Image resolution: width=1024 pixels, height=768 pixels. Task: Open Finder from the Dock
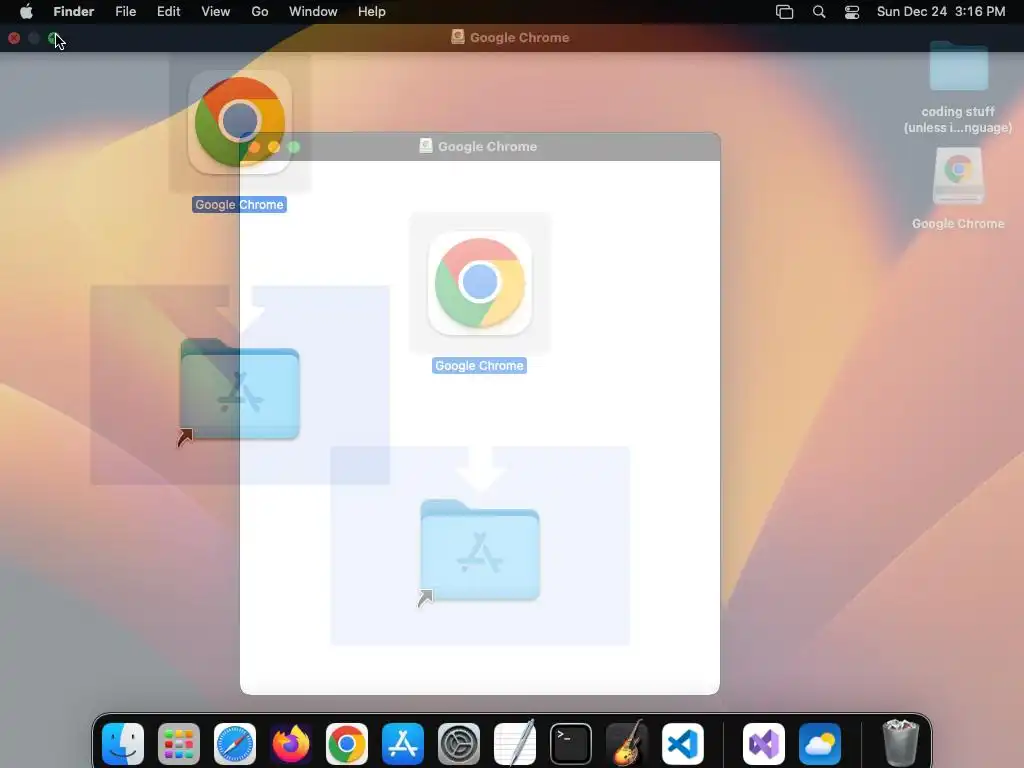(123, 744)
